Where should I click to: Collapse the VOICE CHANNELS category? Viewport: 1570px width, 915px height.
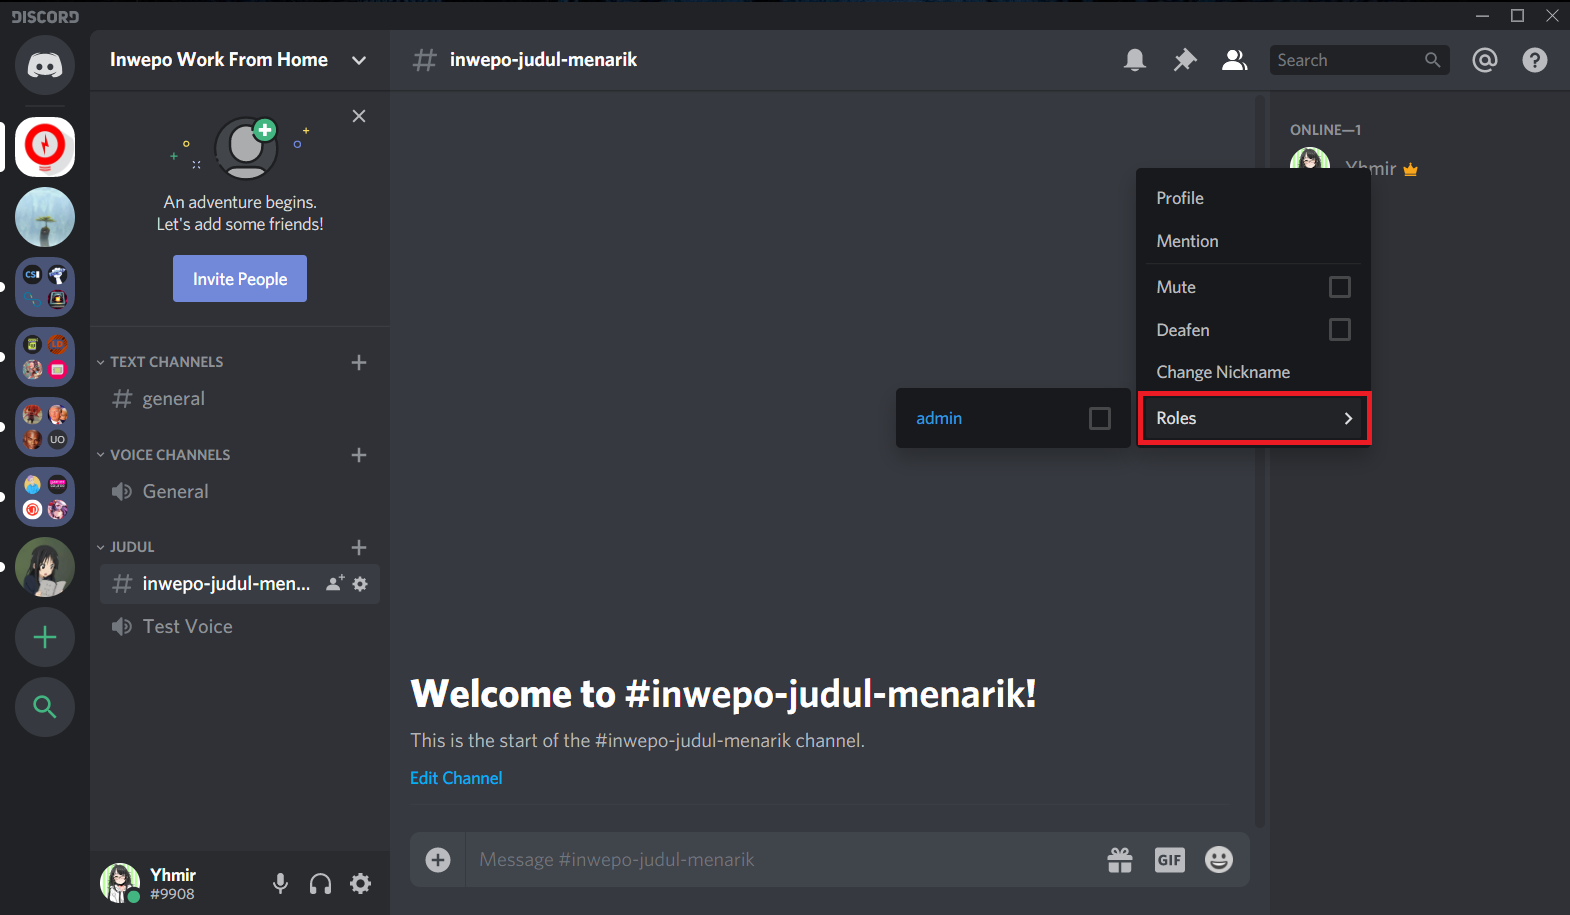[x=169, y=455]
